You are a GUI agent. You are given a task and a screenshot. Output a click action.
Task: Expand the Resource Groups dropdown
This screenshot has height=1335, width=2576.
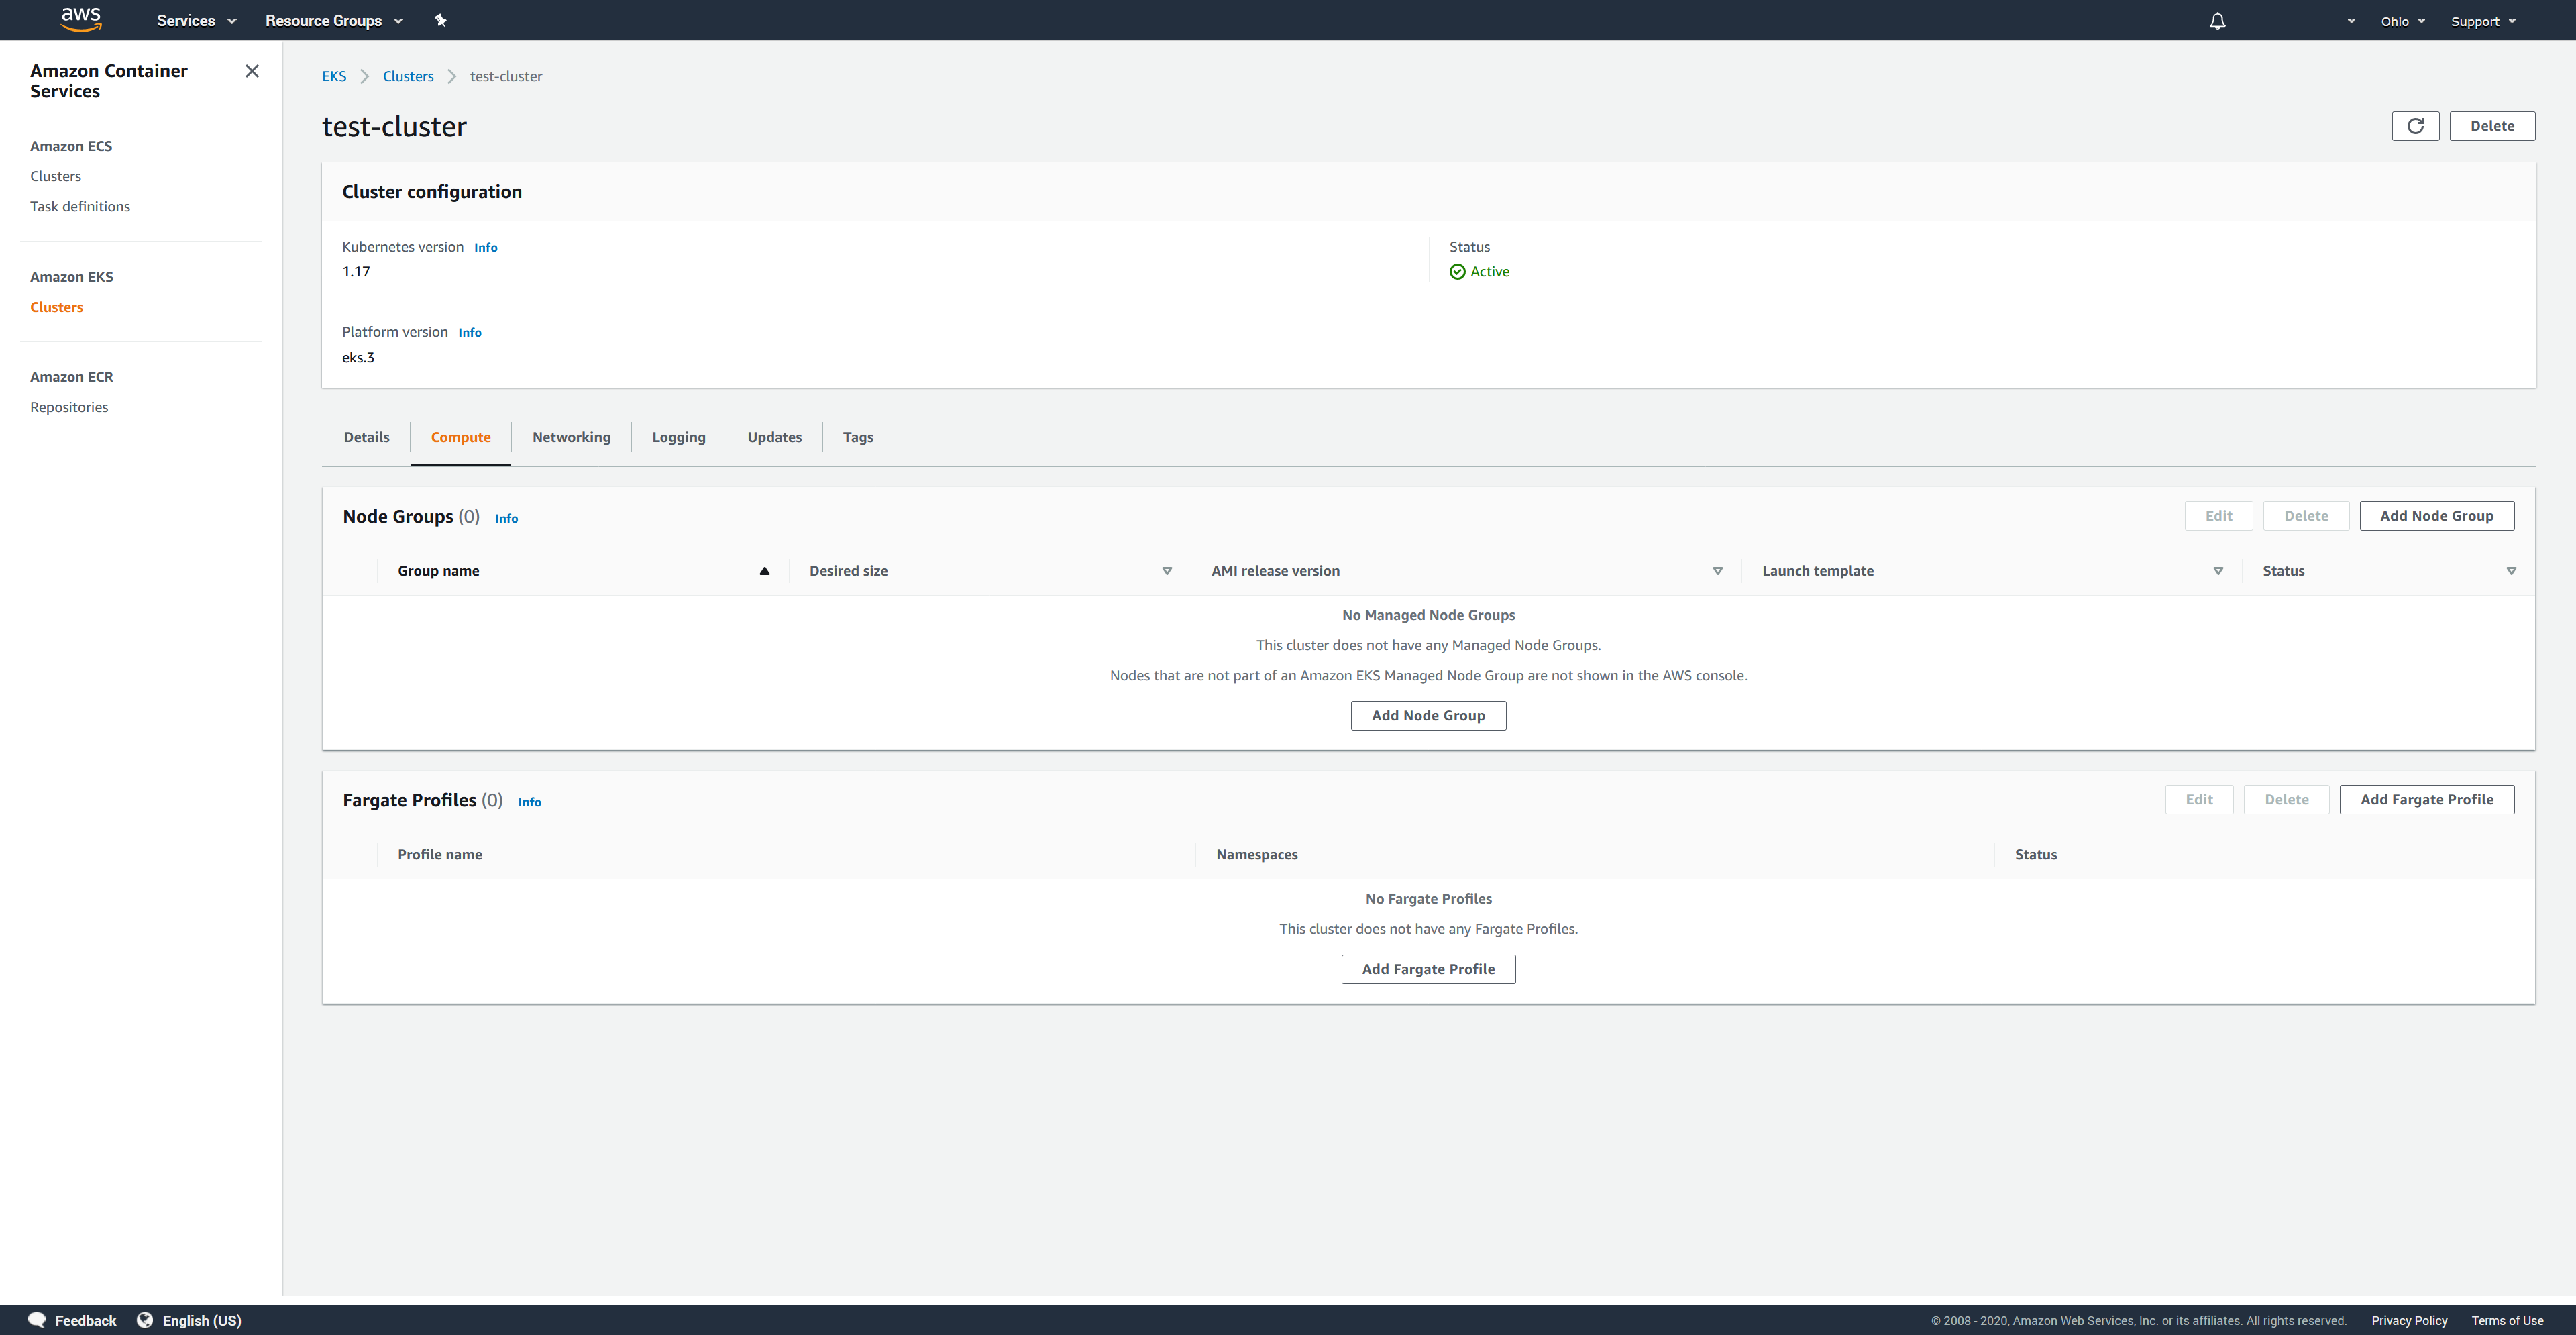click(333, 21)
